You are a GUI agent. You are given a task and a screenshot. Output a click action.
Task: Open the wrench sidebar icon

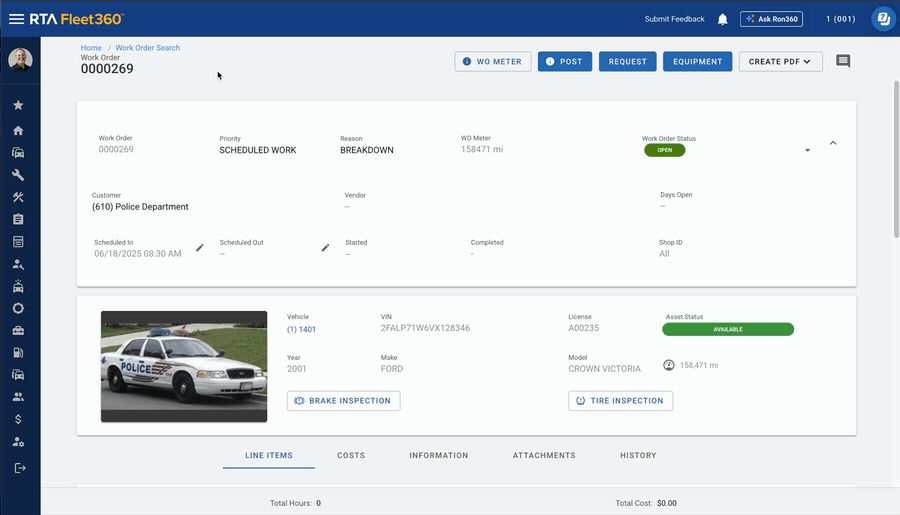coord(18,175)
